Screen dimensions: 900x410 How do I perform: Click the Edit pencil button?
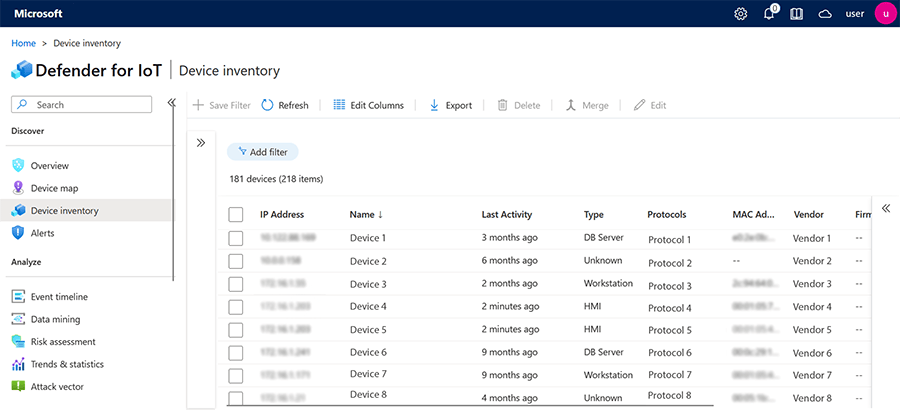pyautogui.click(x=650, y=106)
